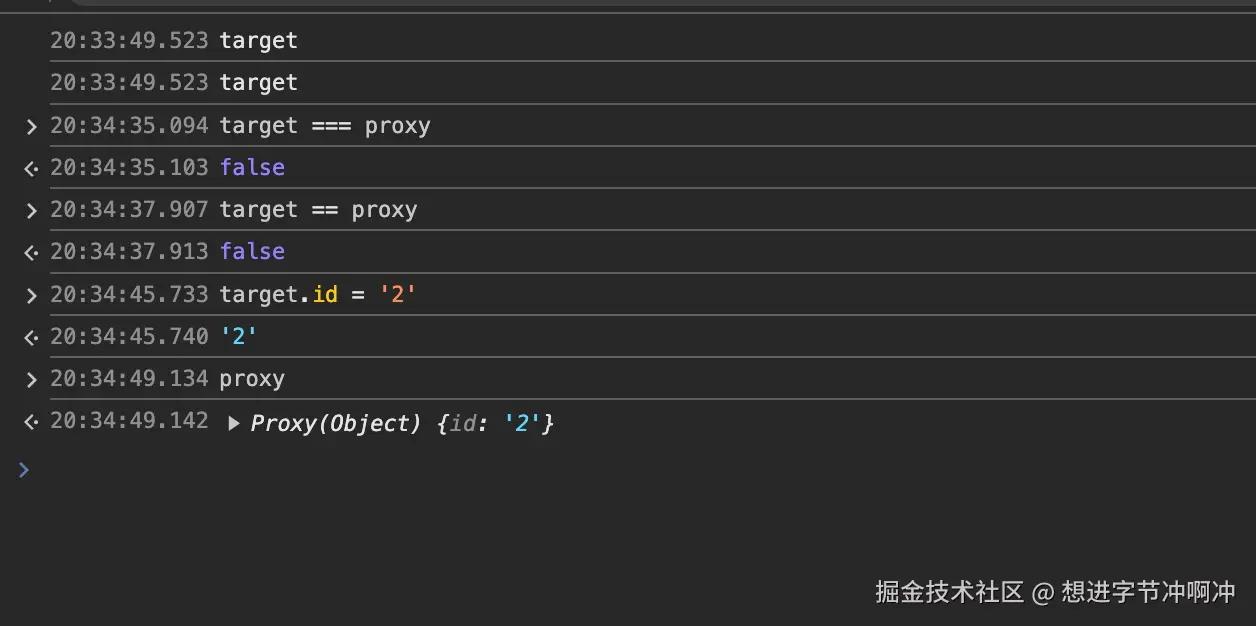This screenshot has height=626, width=1256.
Task: Click the output arrow at 20:34:45.740
Action: pyautogui.click(x=31, y=337)
